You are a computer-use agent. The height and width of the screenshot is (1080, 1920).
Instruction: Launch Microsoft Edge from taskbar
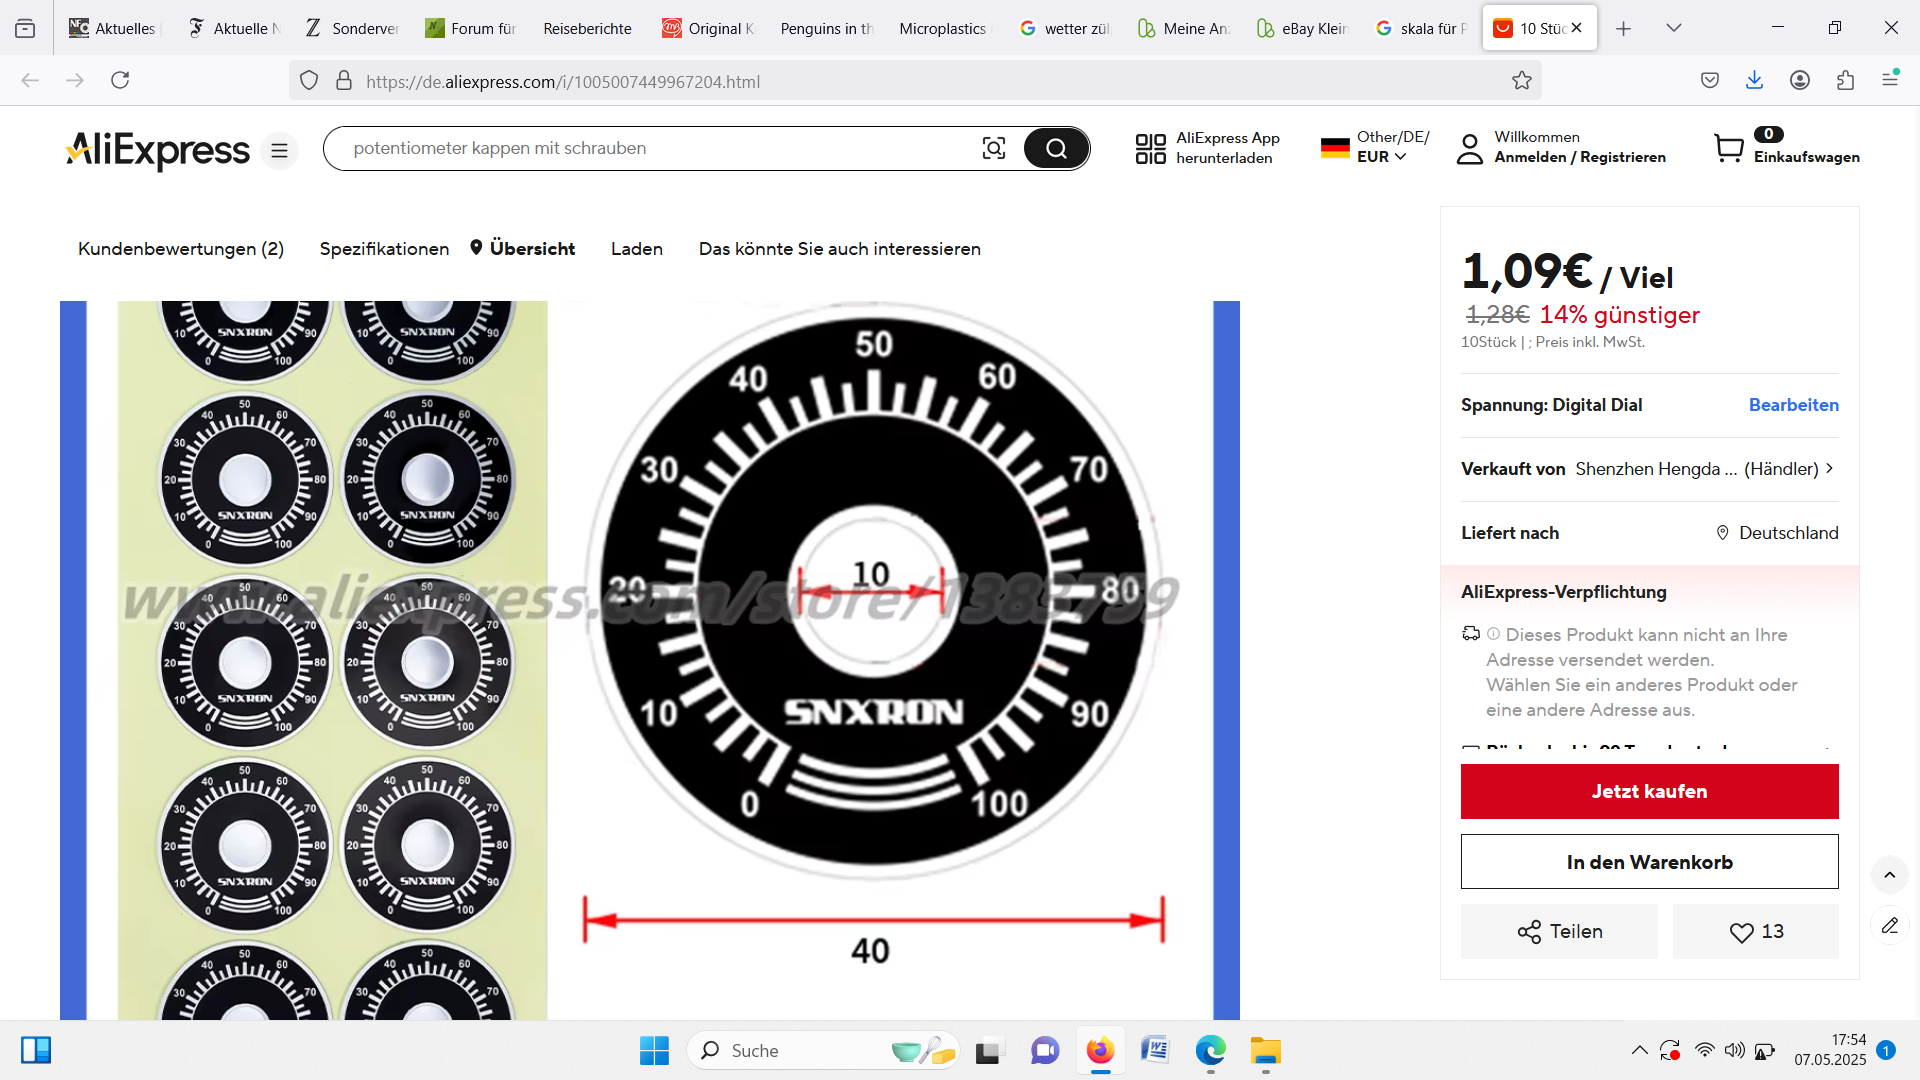(x=1210, y=1050)
